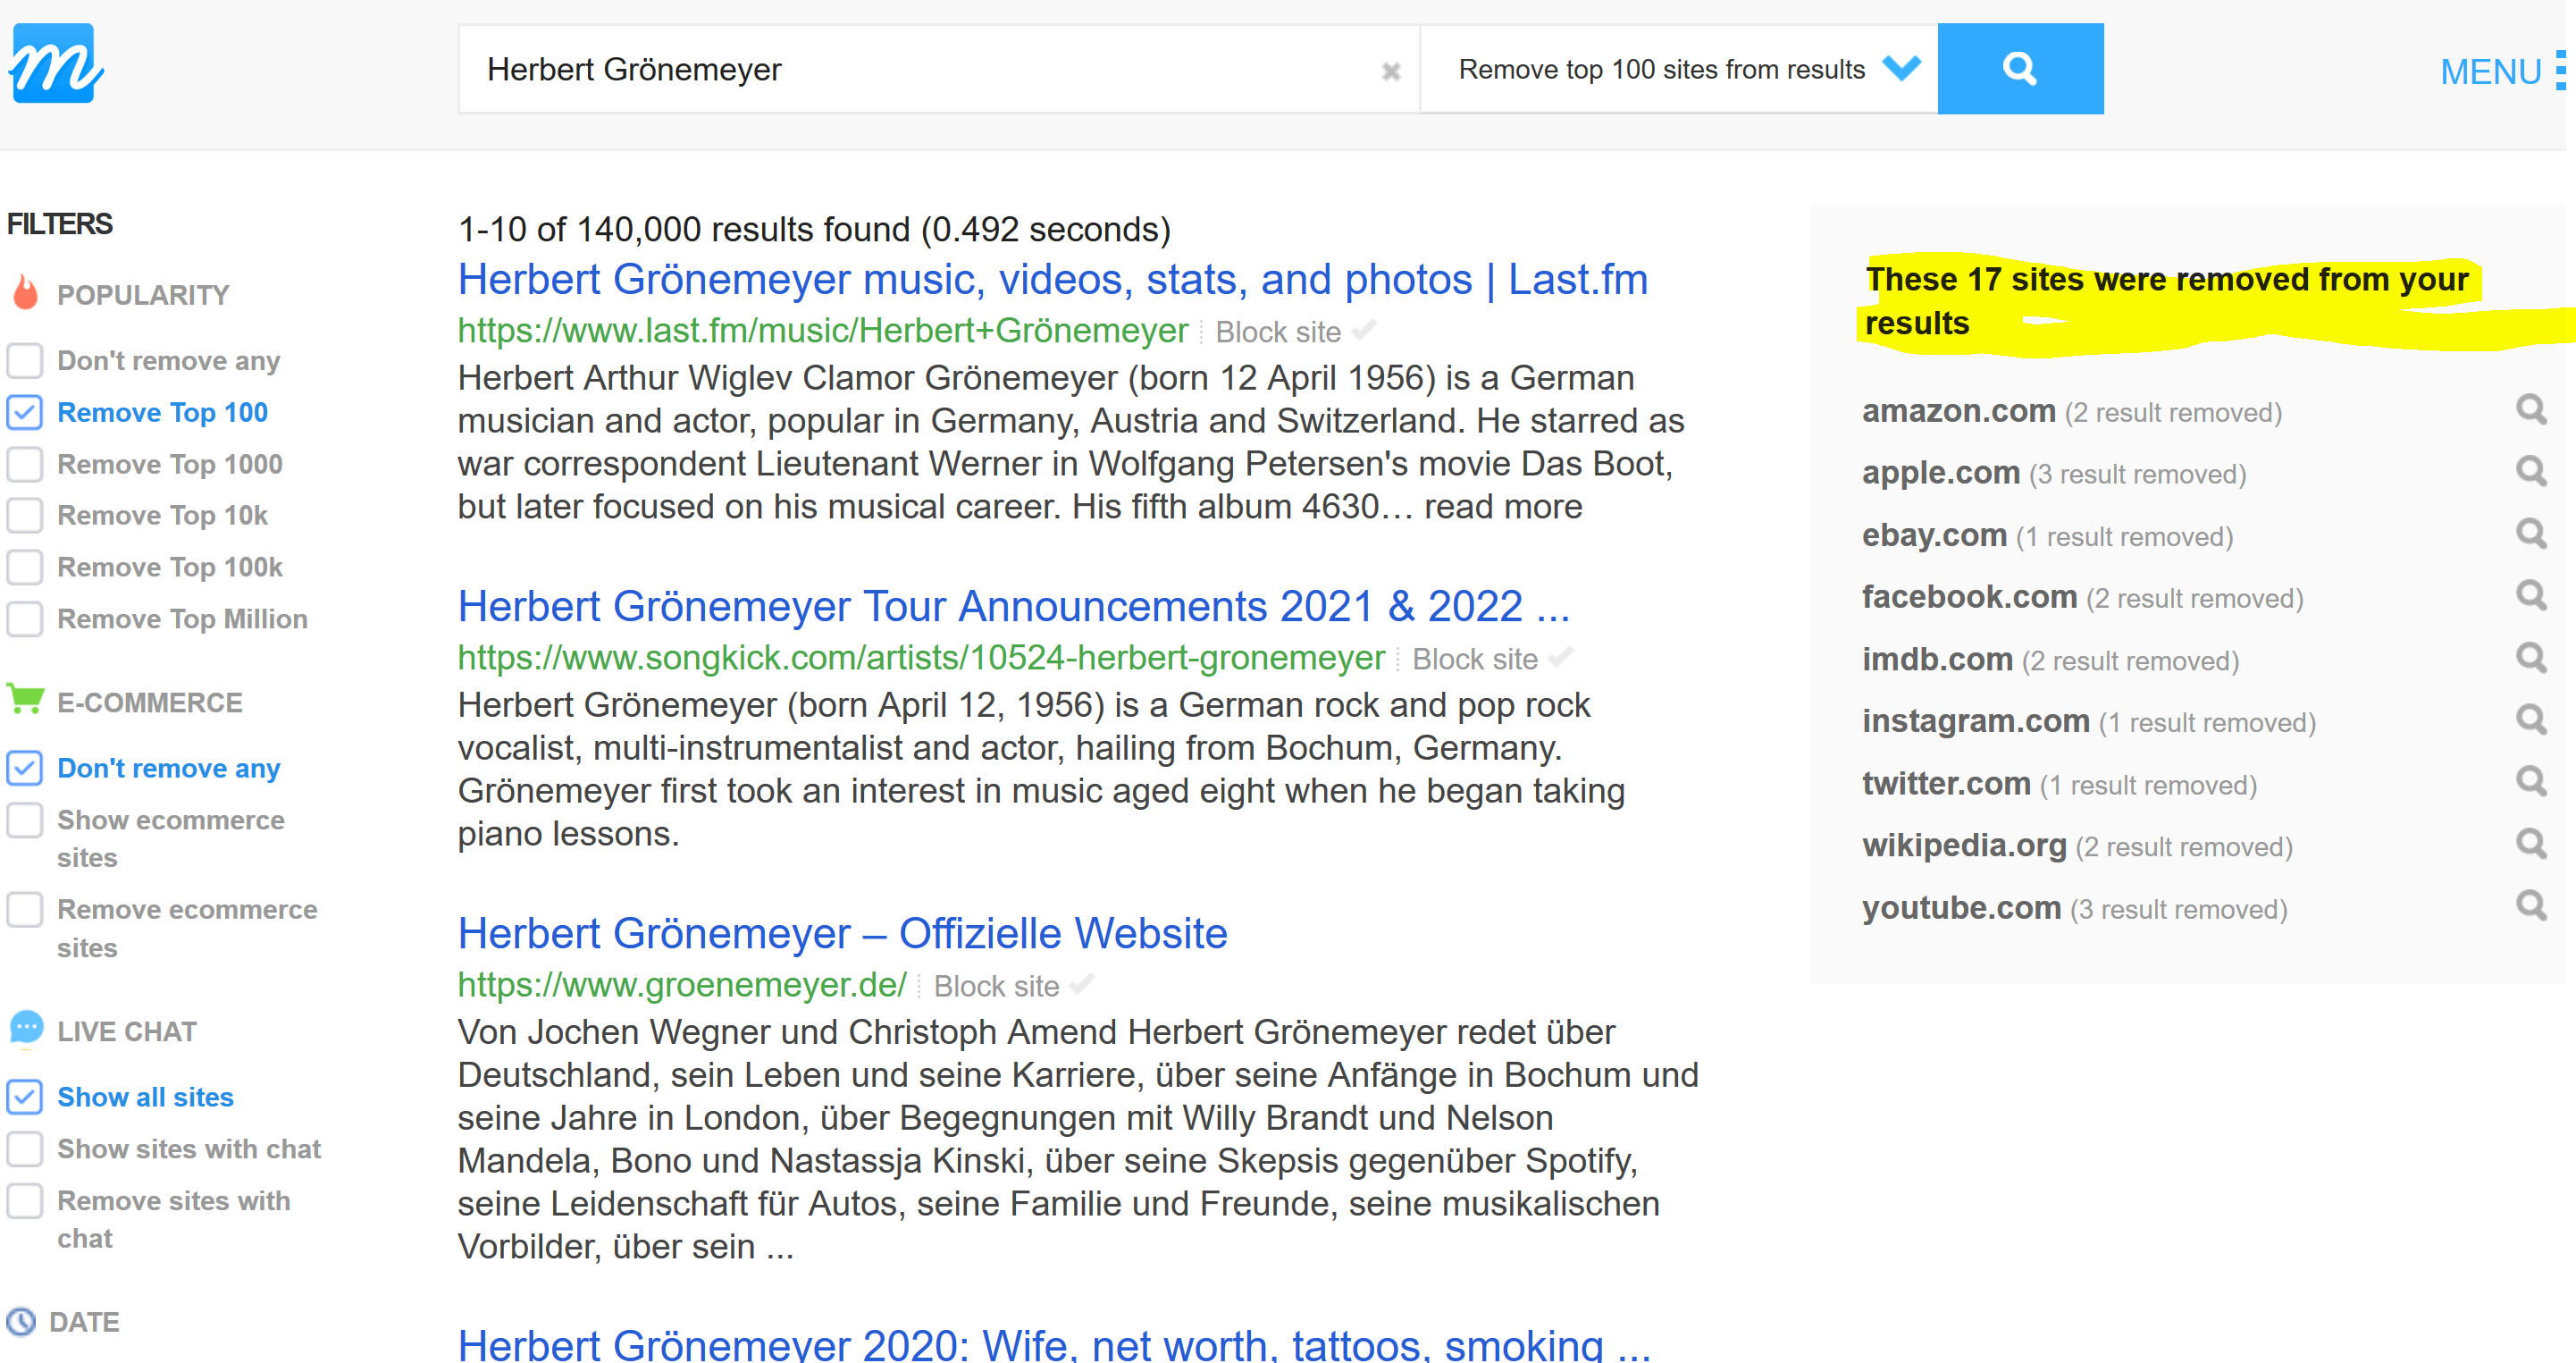Click the magnifier icon beside imdb.com
This screenshot has height=1363, width=2576.
point(2530,658)
